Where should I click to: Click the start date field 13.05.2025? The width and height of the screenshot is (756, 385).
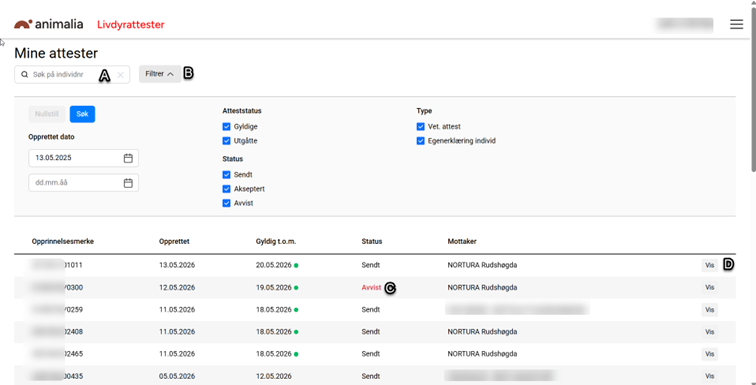point(83,158)
